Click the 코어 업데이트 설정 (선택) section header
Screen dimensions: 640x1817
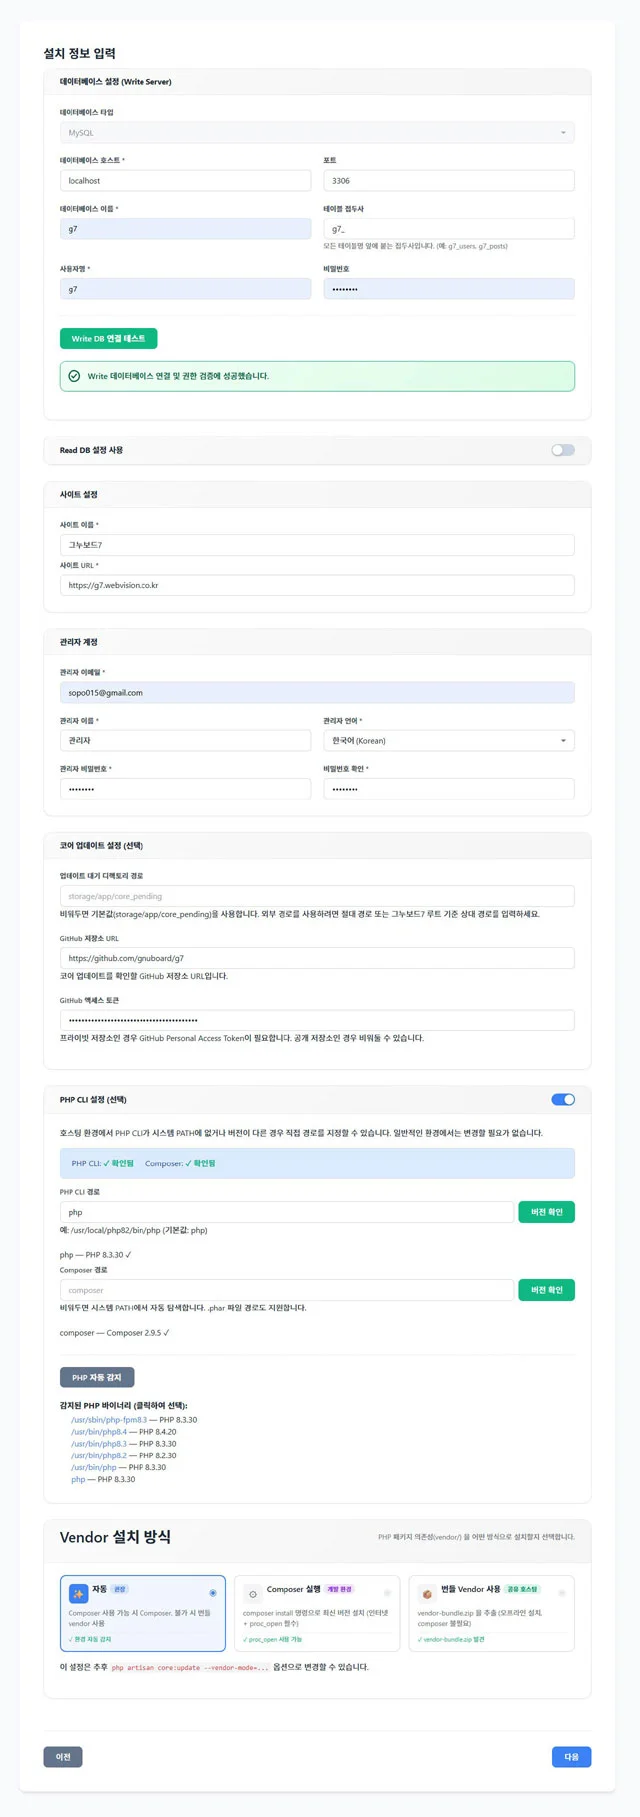point(101,846)
